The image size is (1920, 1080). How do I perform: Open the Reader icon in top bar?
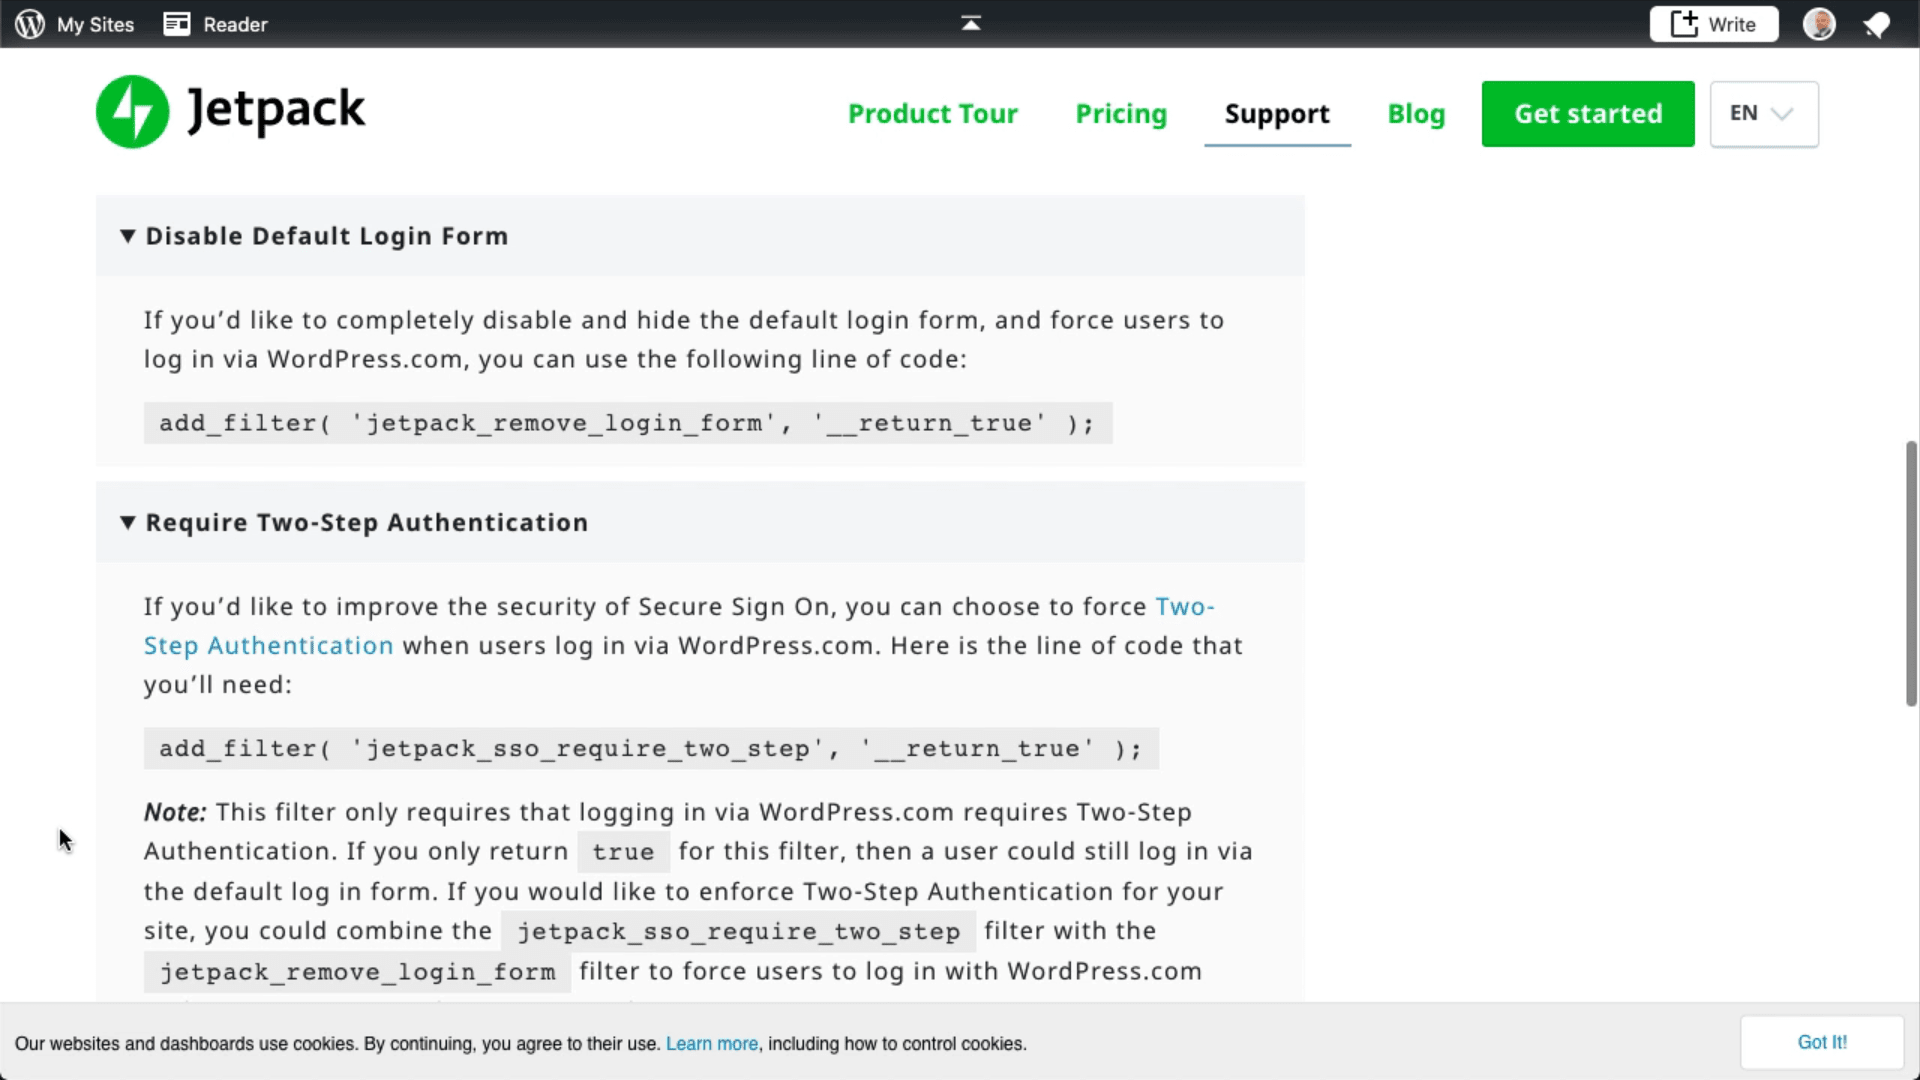point(177,24)
